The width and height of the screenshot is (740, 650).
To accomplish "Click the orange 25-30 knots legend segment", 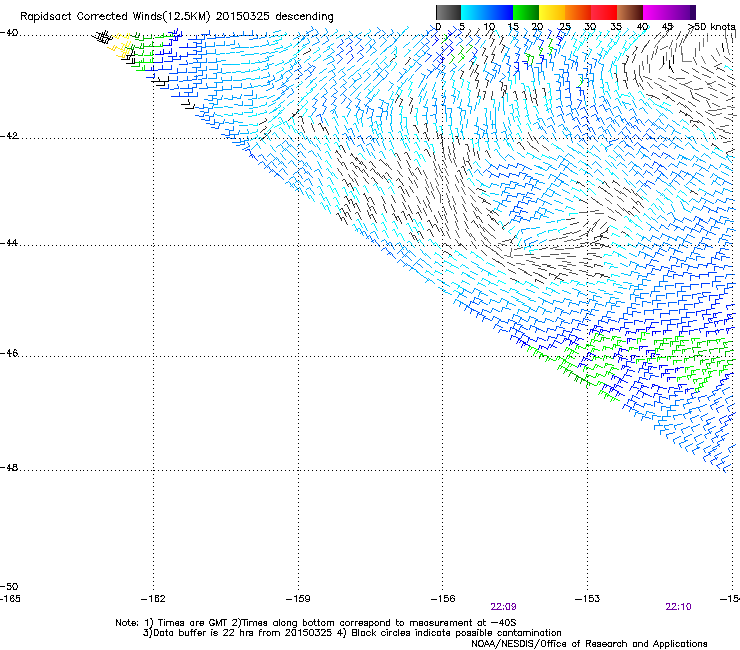I will (x=578, y=12).
